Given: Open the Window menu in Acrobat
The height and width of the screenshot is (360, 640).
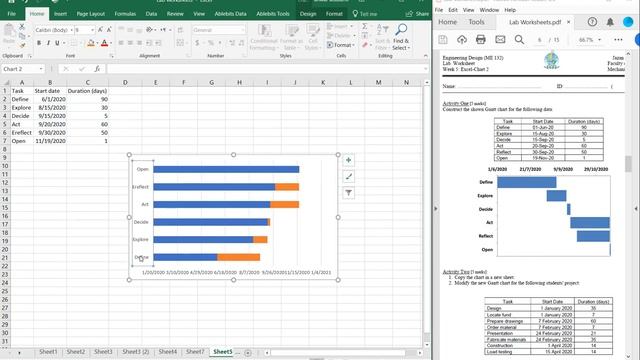Looking at the screenshot, I should pos(489,10).
